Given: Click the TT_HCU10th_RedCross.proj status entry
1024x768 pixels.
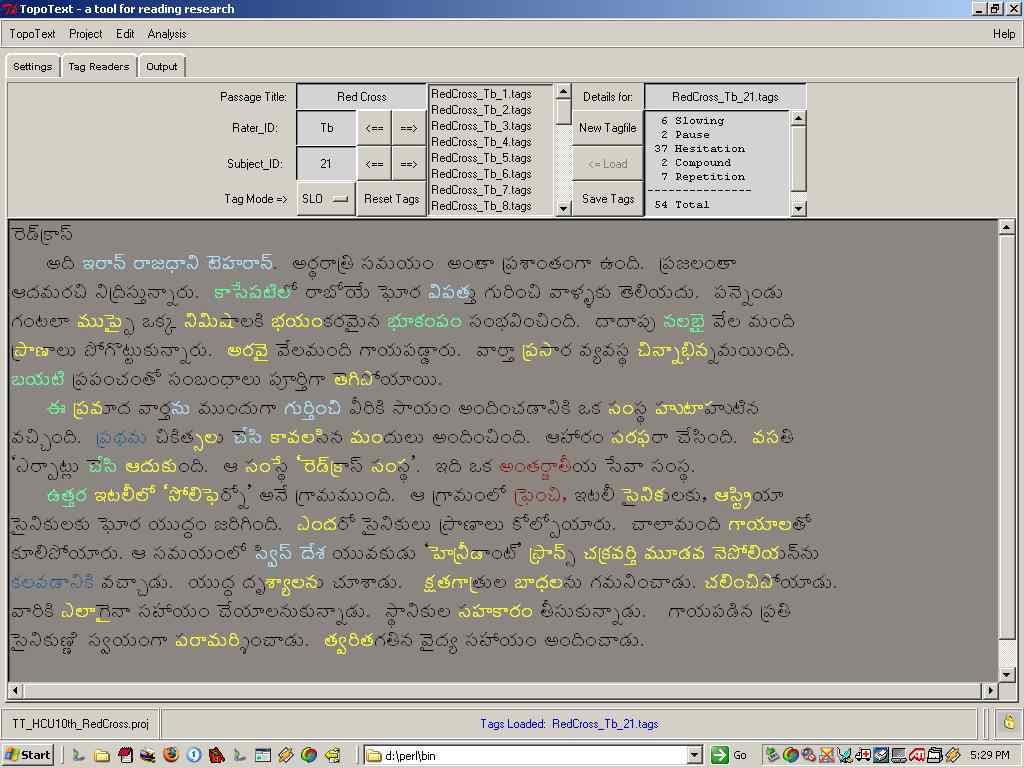Looking at the screenshot, I should coord(81,724).
